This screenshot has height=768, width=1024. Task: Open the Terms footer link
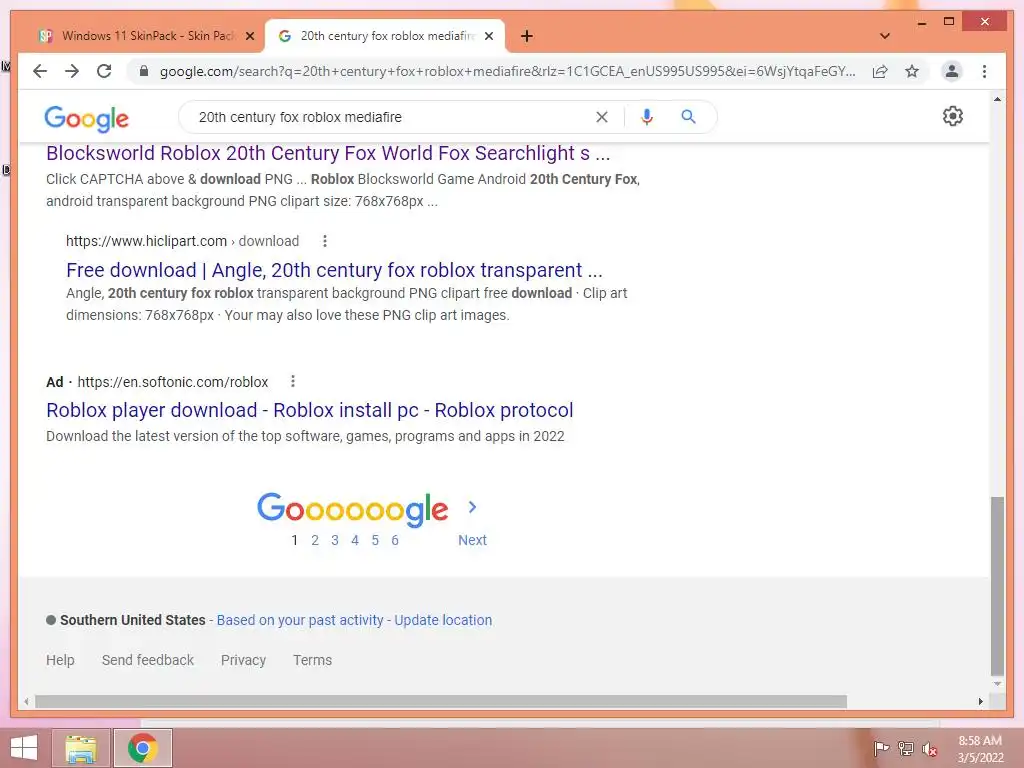[312, 660]
